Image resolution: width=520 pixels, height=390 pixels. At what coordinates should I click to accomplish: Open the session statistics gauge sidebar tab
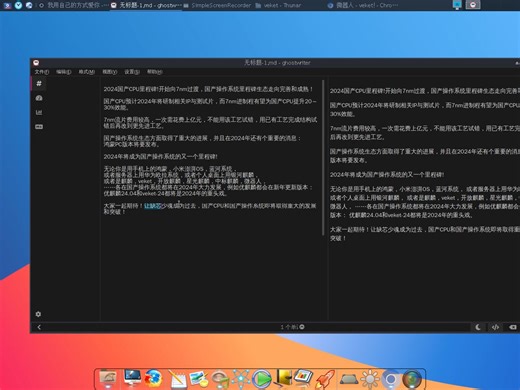point(39,98)
